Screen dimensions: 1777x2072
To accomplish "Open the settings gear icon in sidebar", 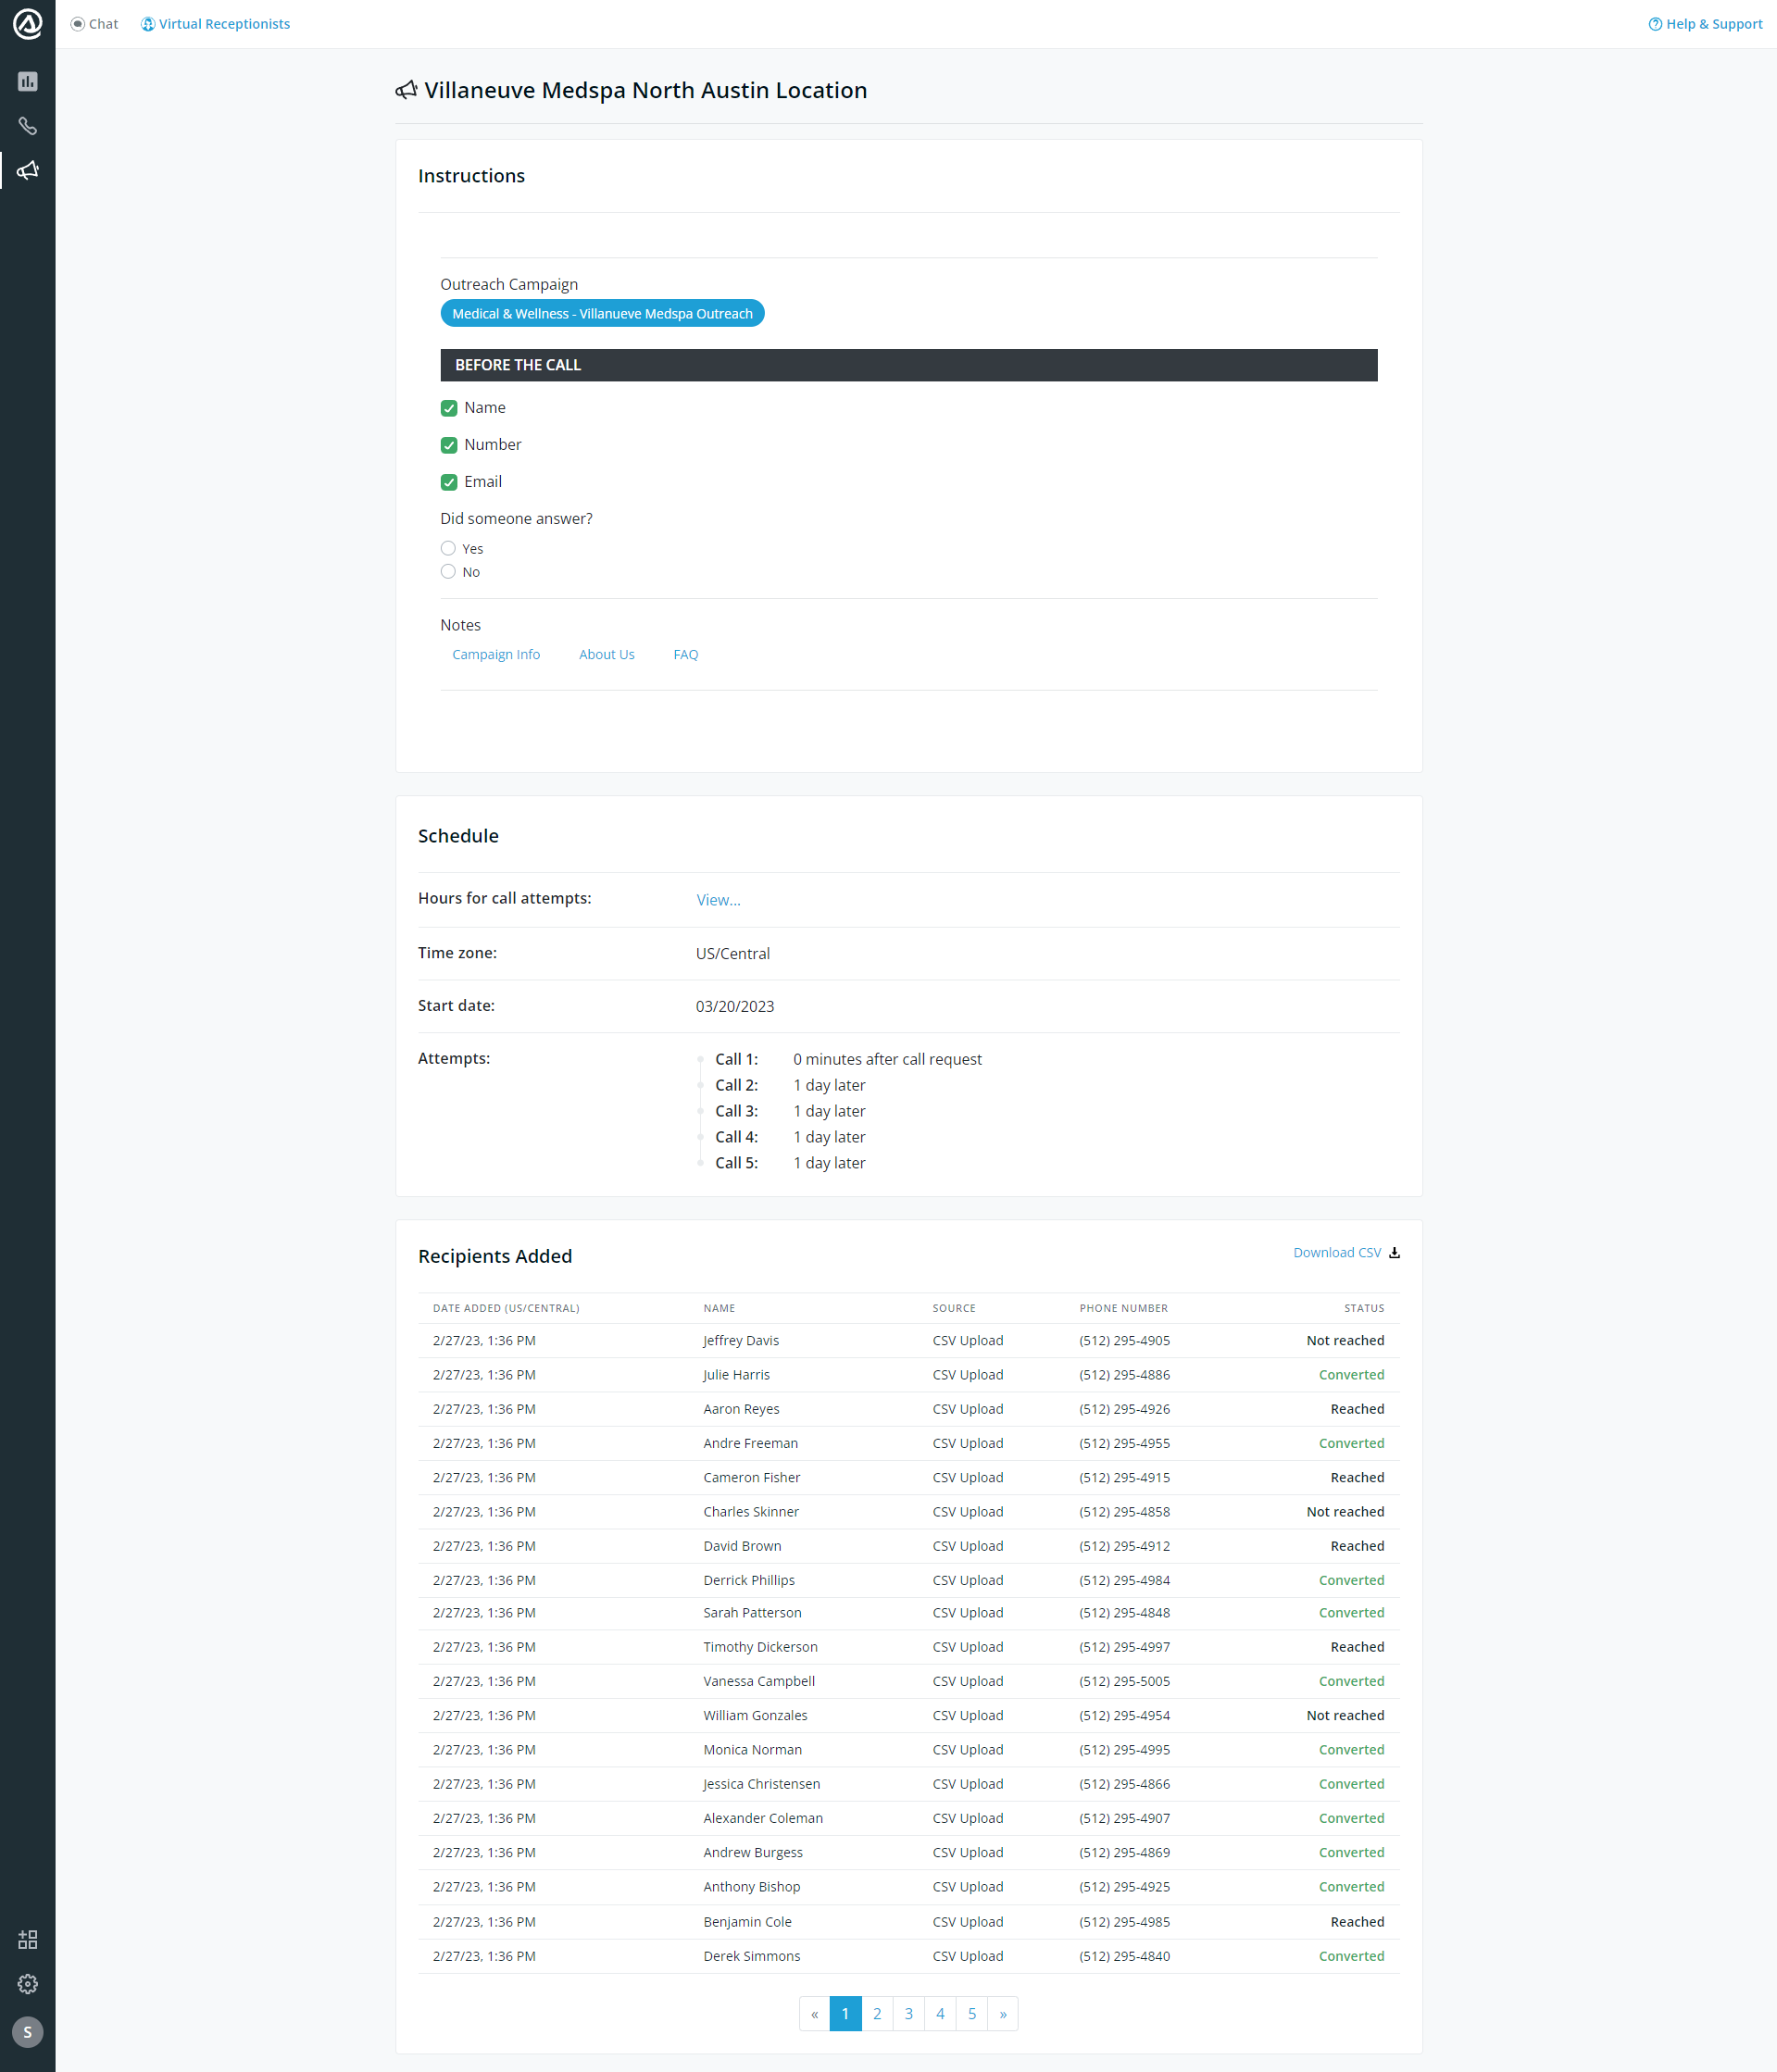I will pos(27,1983).
